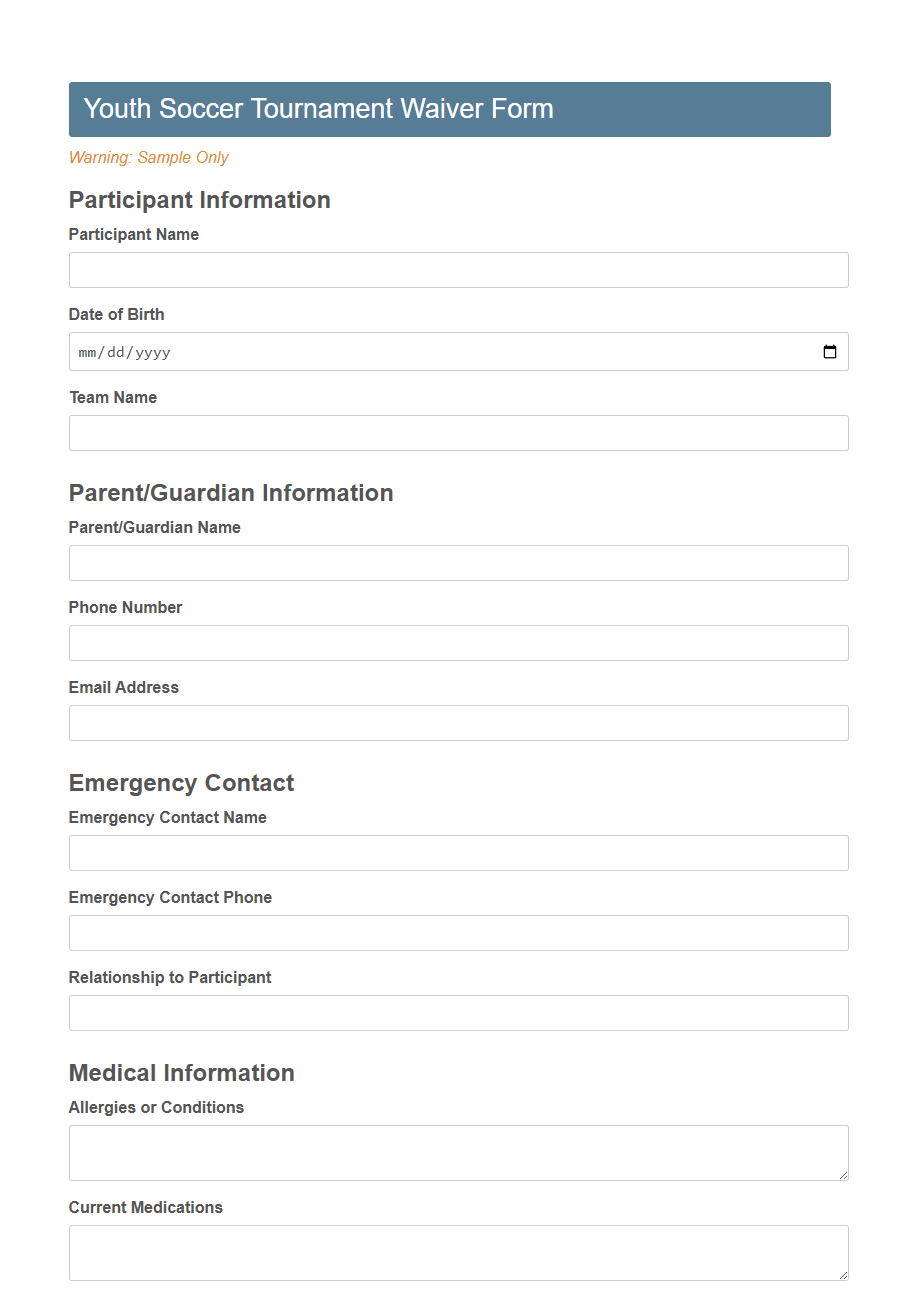Click the month segment of the date input
The height and width of the screenshot is (1300, 900).
(x=89, y=351)
